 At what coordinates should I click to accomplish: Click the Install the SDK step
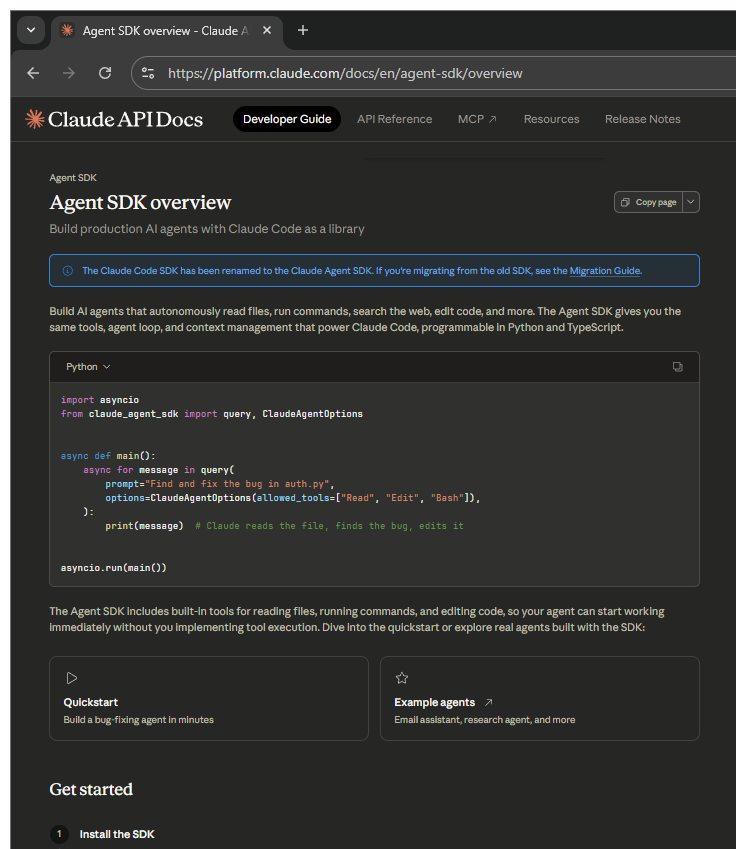(x=117, y=834)
